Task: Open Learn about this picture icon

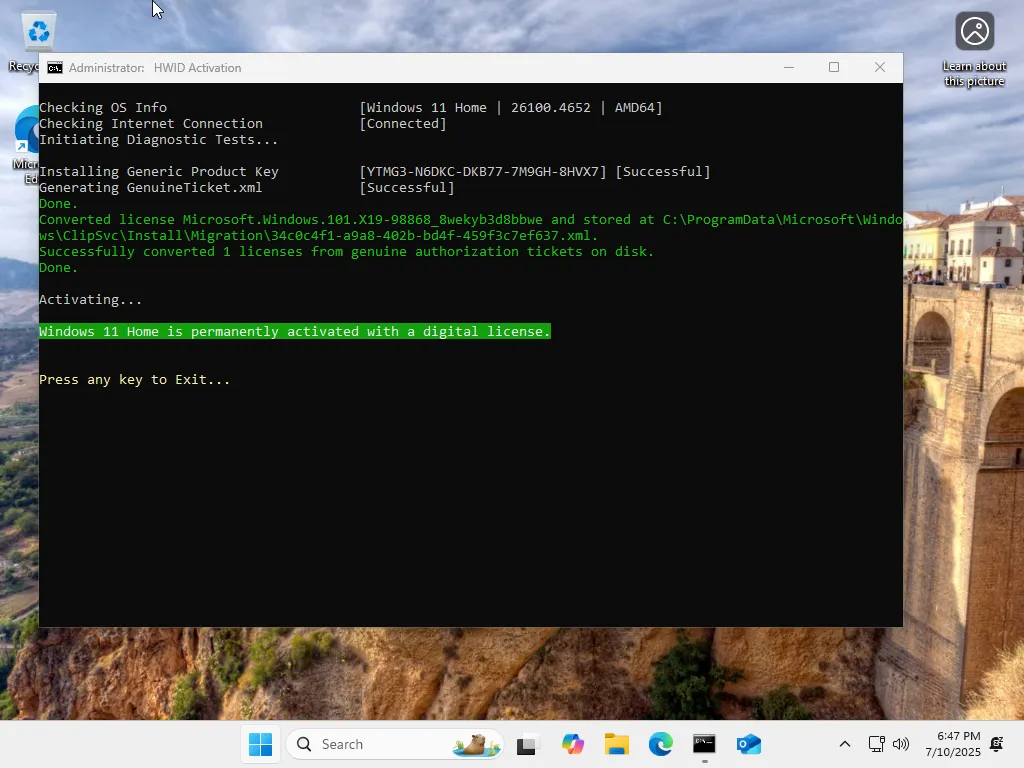Action: [x=974, y=50]
